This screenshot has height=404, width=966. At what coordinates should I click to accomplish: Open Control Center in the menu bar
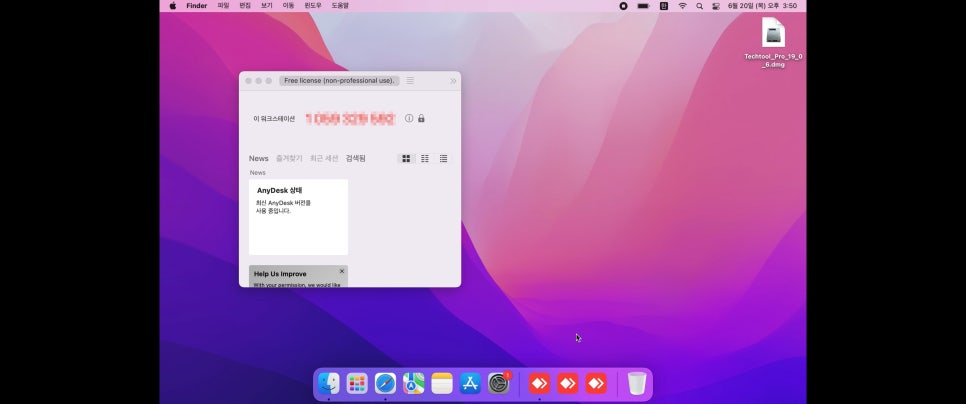(716, 6)
